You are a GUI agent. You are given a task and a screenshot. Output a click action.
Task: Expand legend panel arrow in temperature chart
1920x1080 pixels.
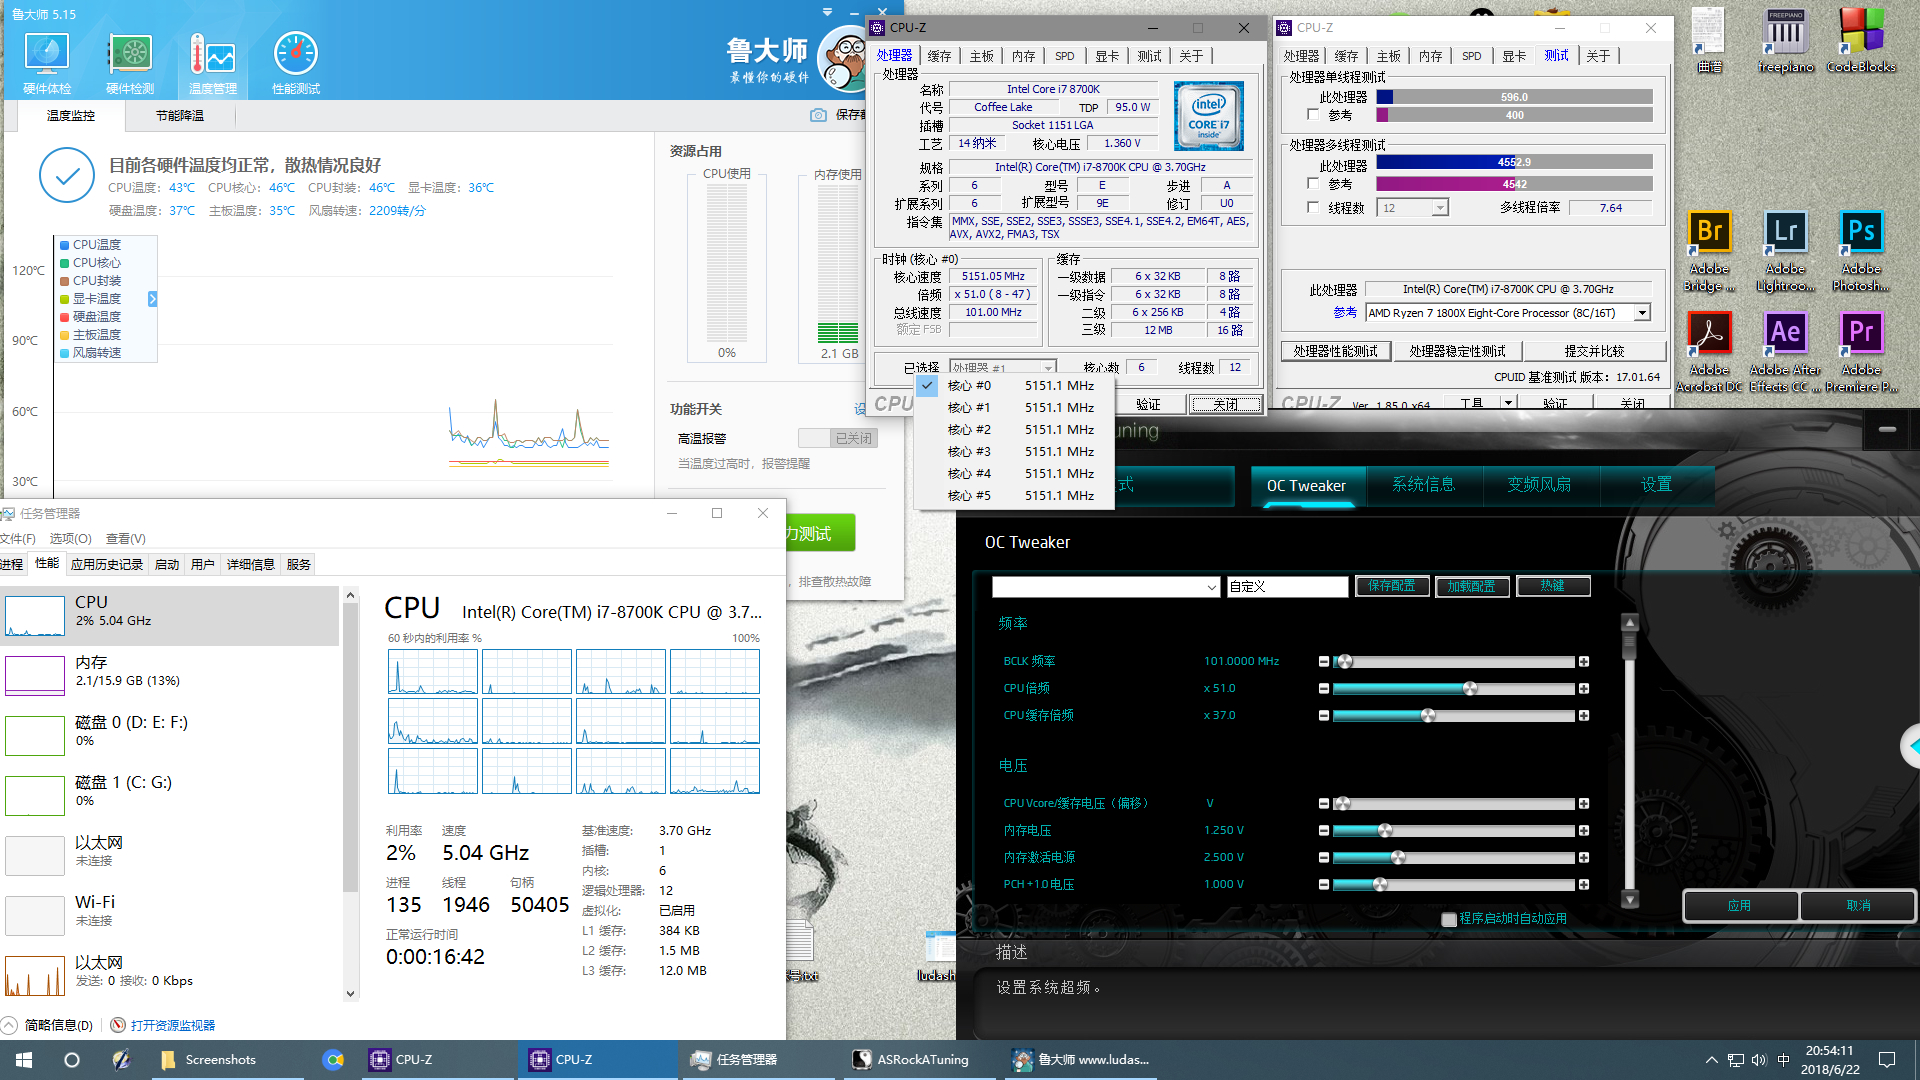(152, 299)
